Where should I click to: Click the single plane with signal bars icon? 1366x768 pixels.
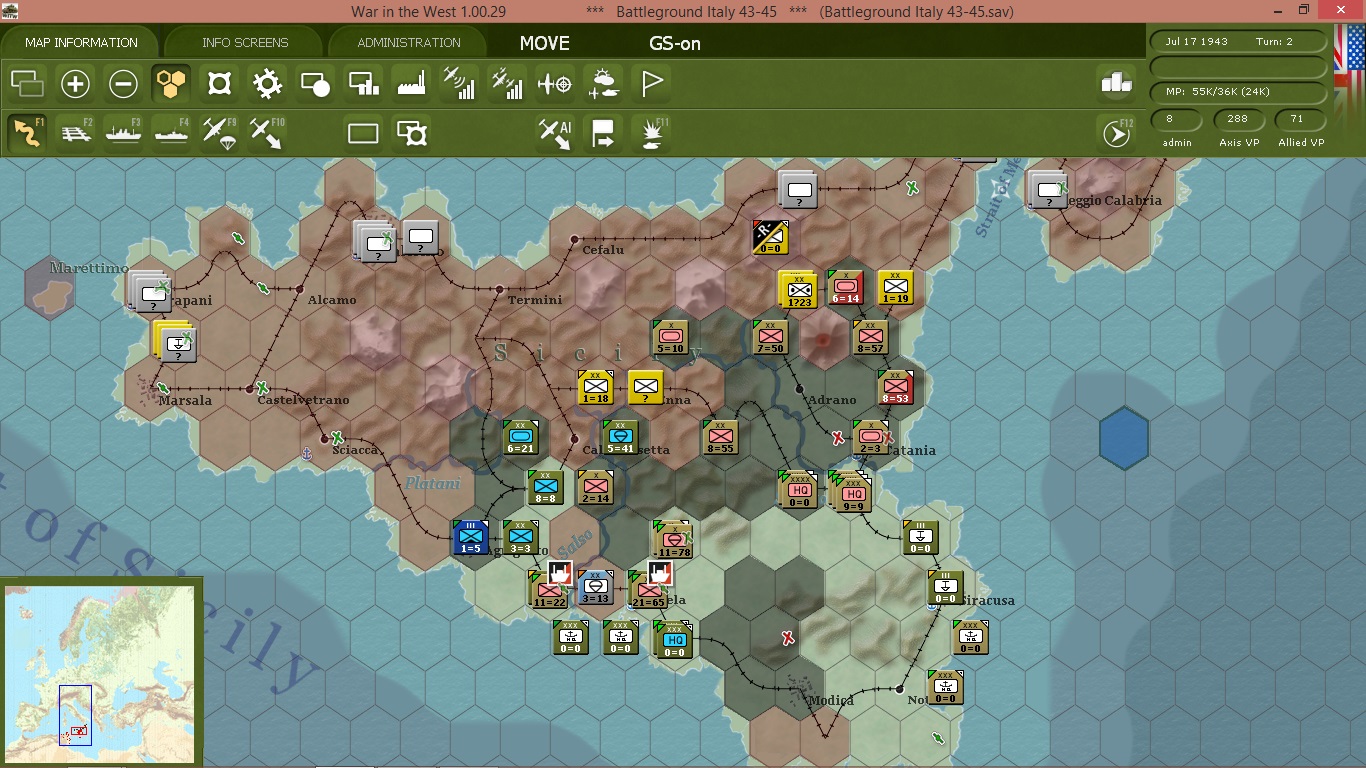pyautogui.click(x=459, y=84)
